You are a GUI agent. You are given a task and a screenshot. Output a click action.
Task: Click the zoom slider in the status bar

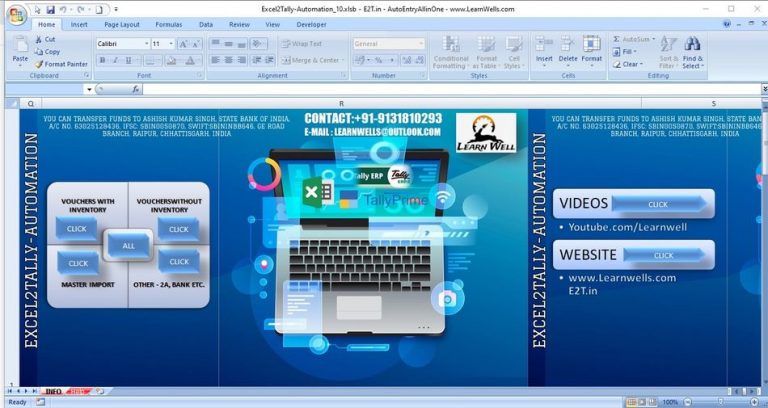[x=719, y=402]
